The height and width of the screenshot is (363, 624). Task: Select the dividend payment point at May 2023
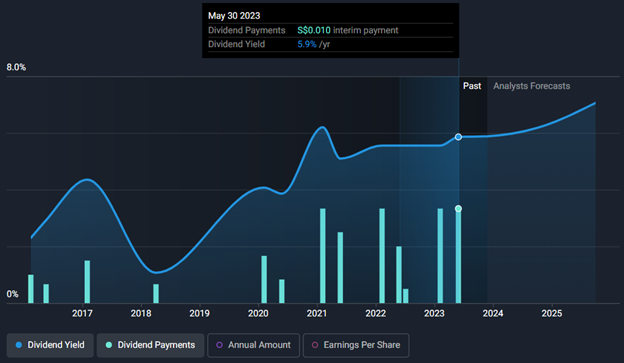pyautogui.click(x=458, y=209)
